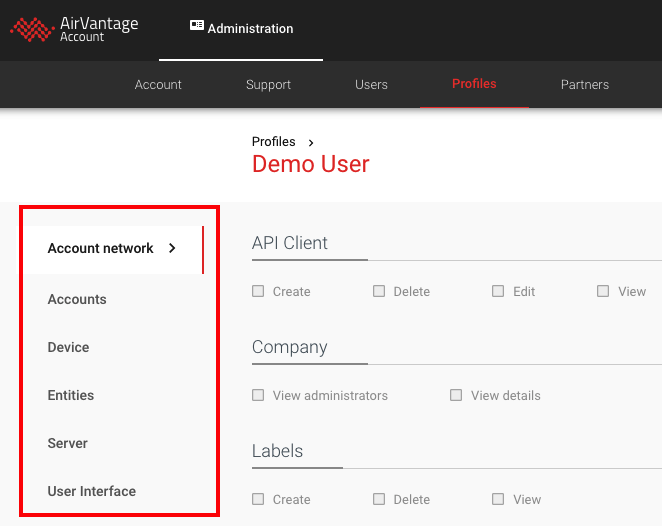Open the Support tab
Image resolution: width=662 pixels, height=526 pixels.
pyautogui.click(x=268, y=85)
